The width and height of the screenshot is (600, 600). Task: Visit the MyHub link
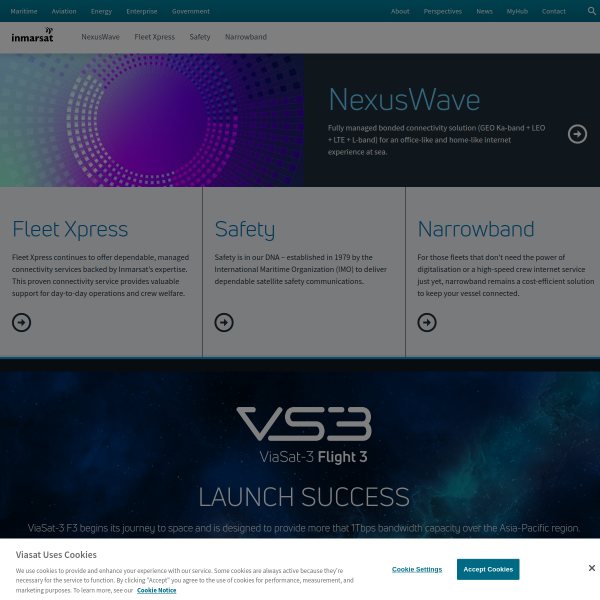[517, 11]
